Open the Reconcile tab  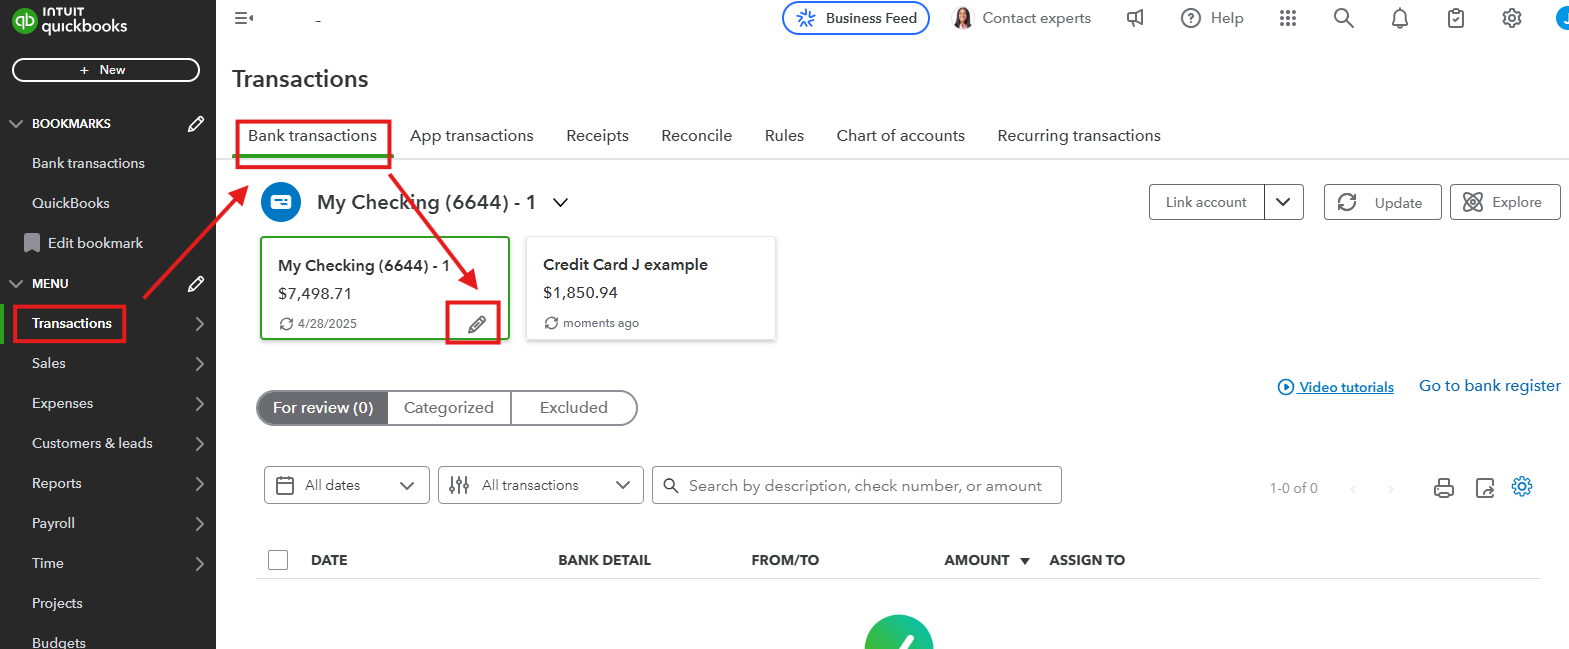(697, 136)
